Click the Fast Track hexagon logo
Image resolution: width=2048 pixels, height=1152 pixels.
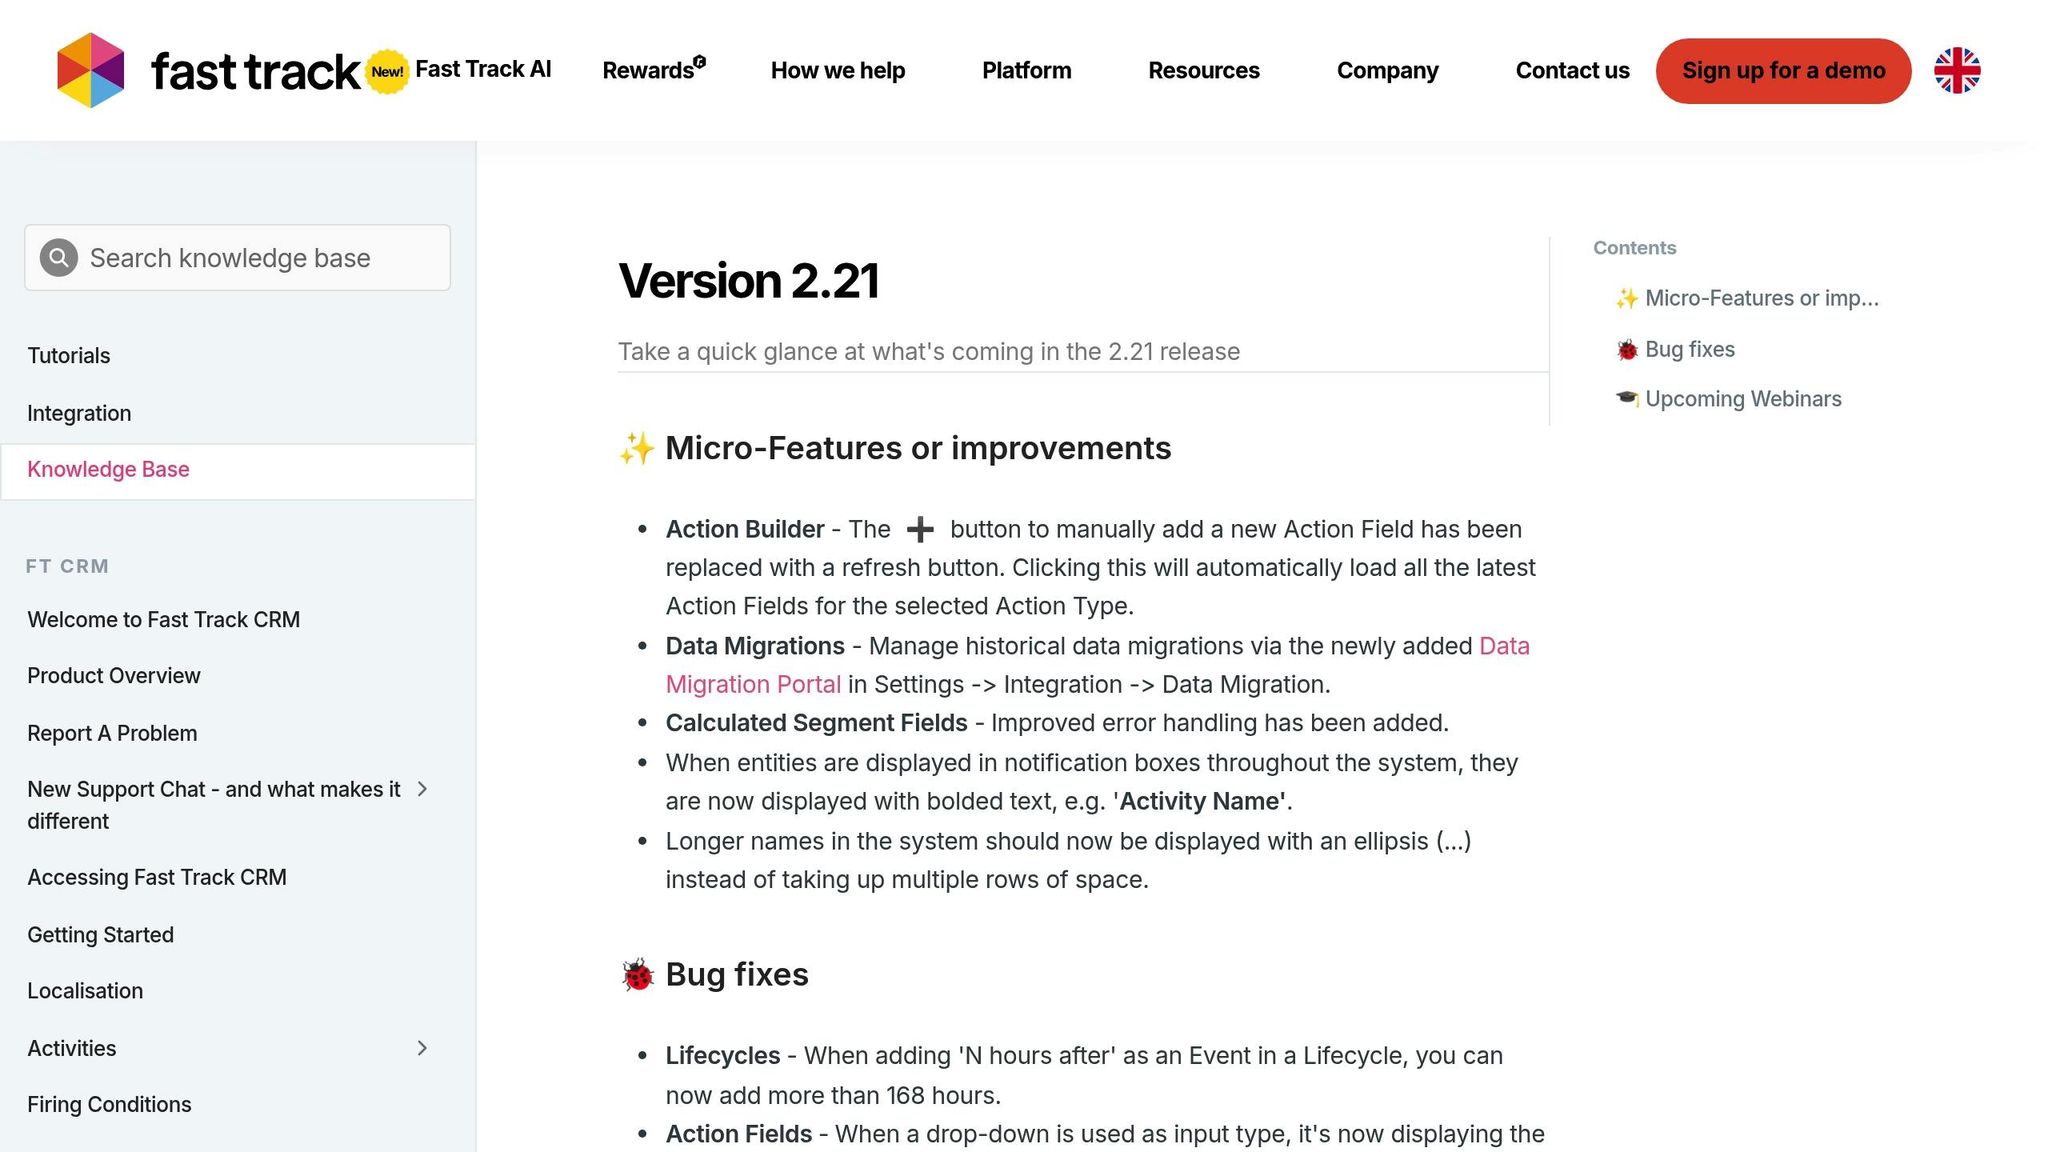(x=91, y=70)
